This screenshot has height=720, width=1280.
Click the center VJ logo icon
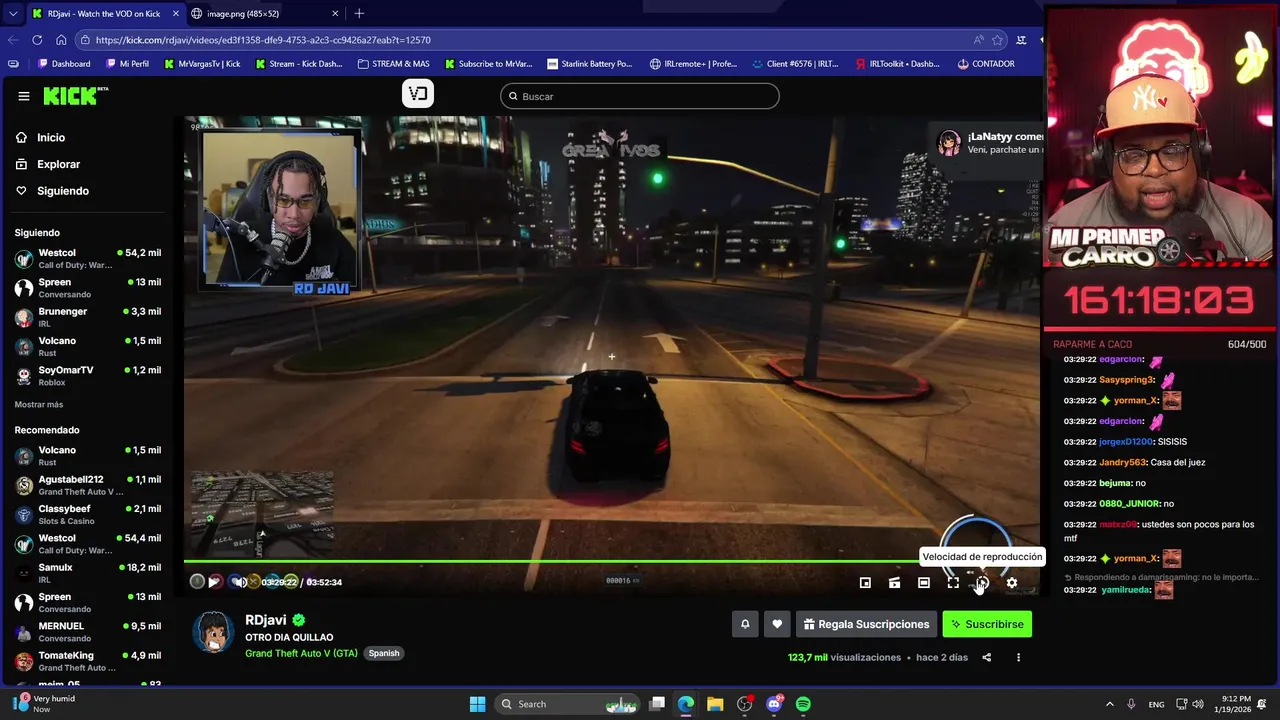pos(418,93)
